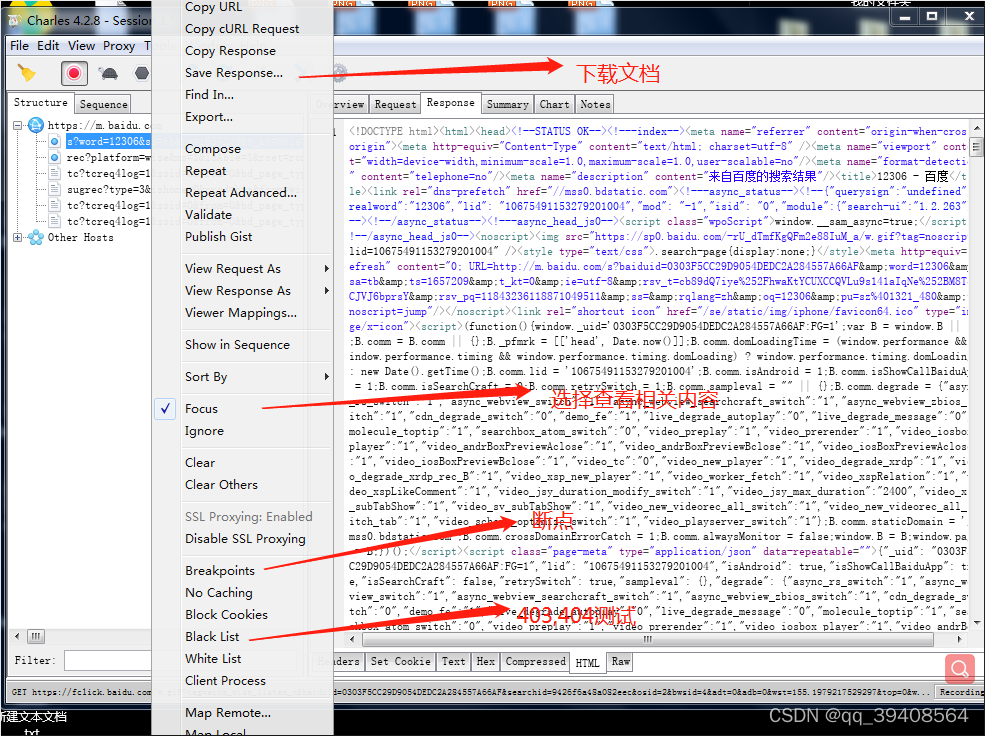Switch to the Raw view tab
The width and height of the screenshot is (985, 736).
click(x=621, y=661)
